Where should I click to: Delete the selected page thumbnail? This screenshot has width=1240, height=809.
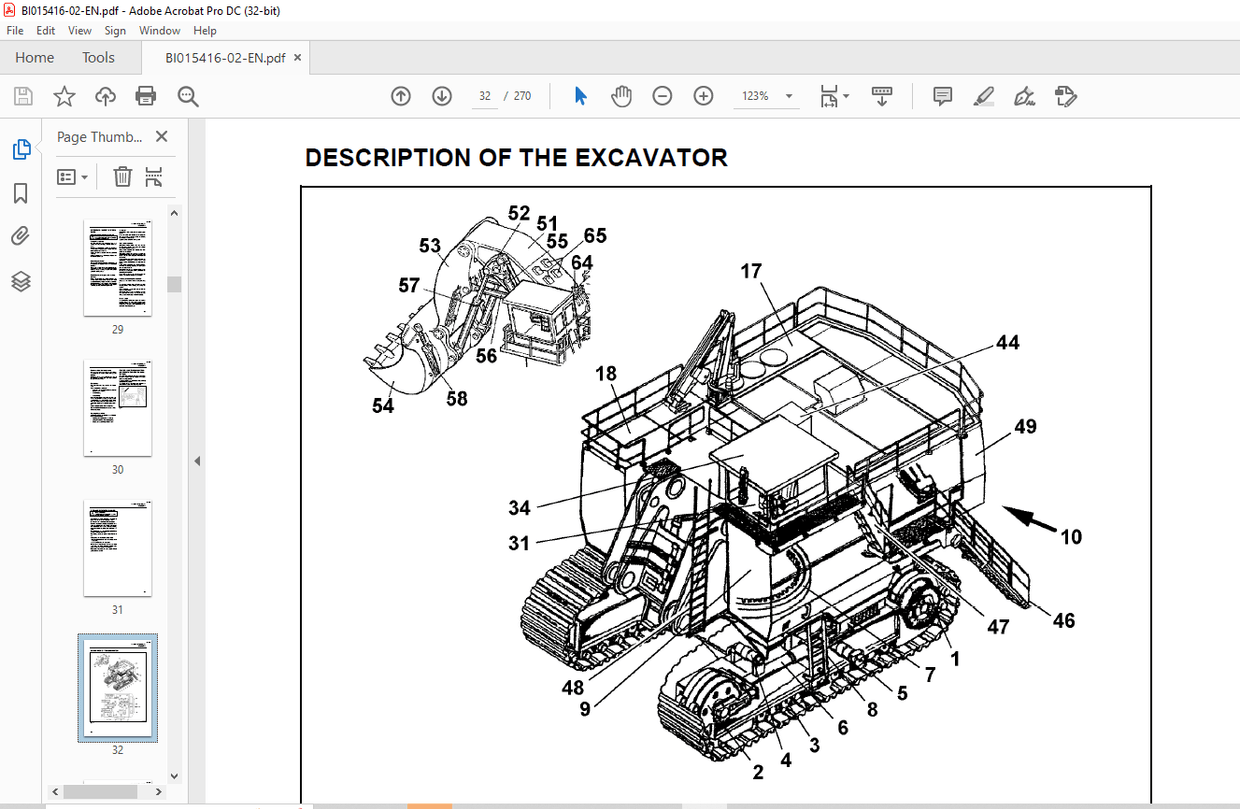click(121, 176)
